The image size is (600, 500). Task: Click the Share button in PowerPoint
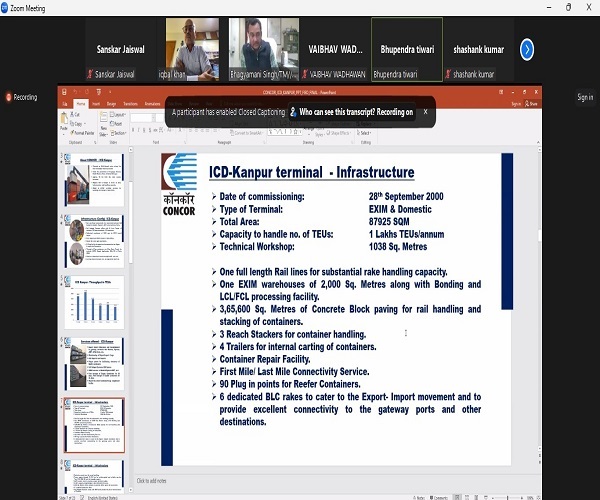tap(532, 104)
